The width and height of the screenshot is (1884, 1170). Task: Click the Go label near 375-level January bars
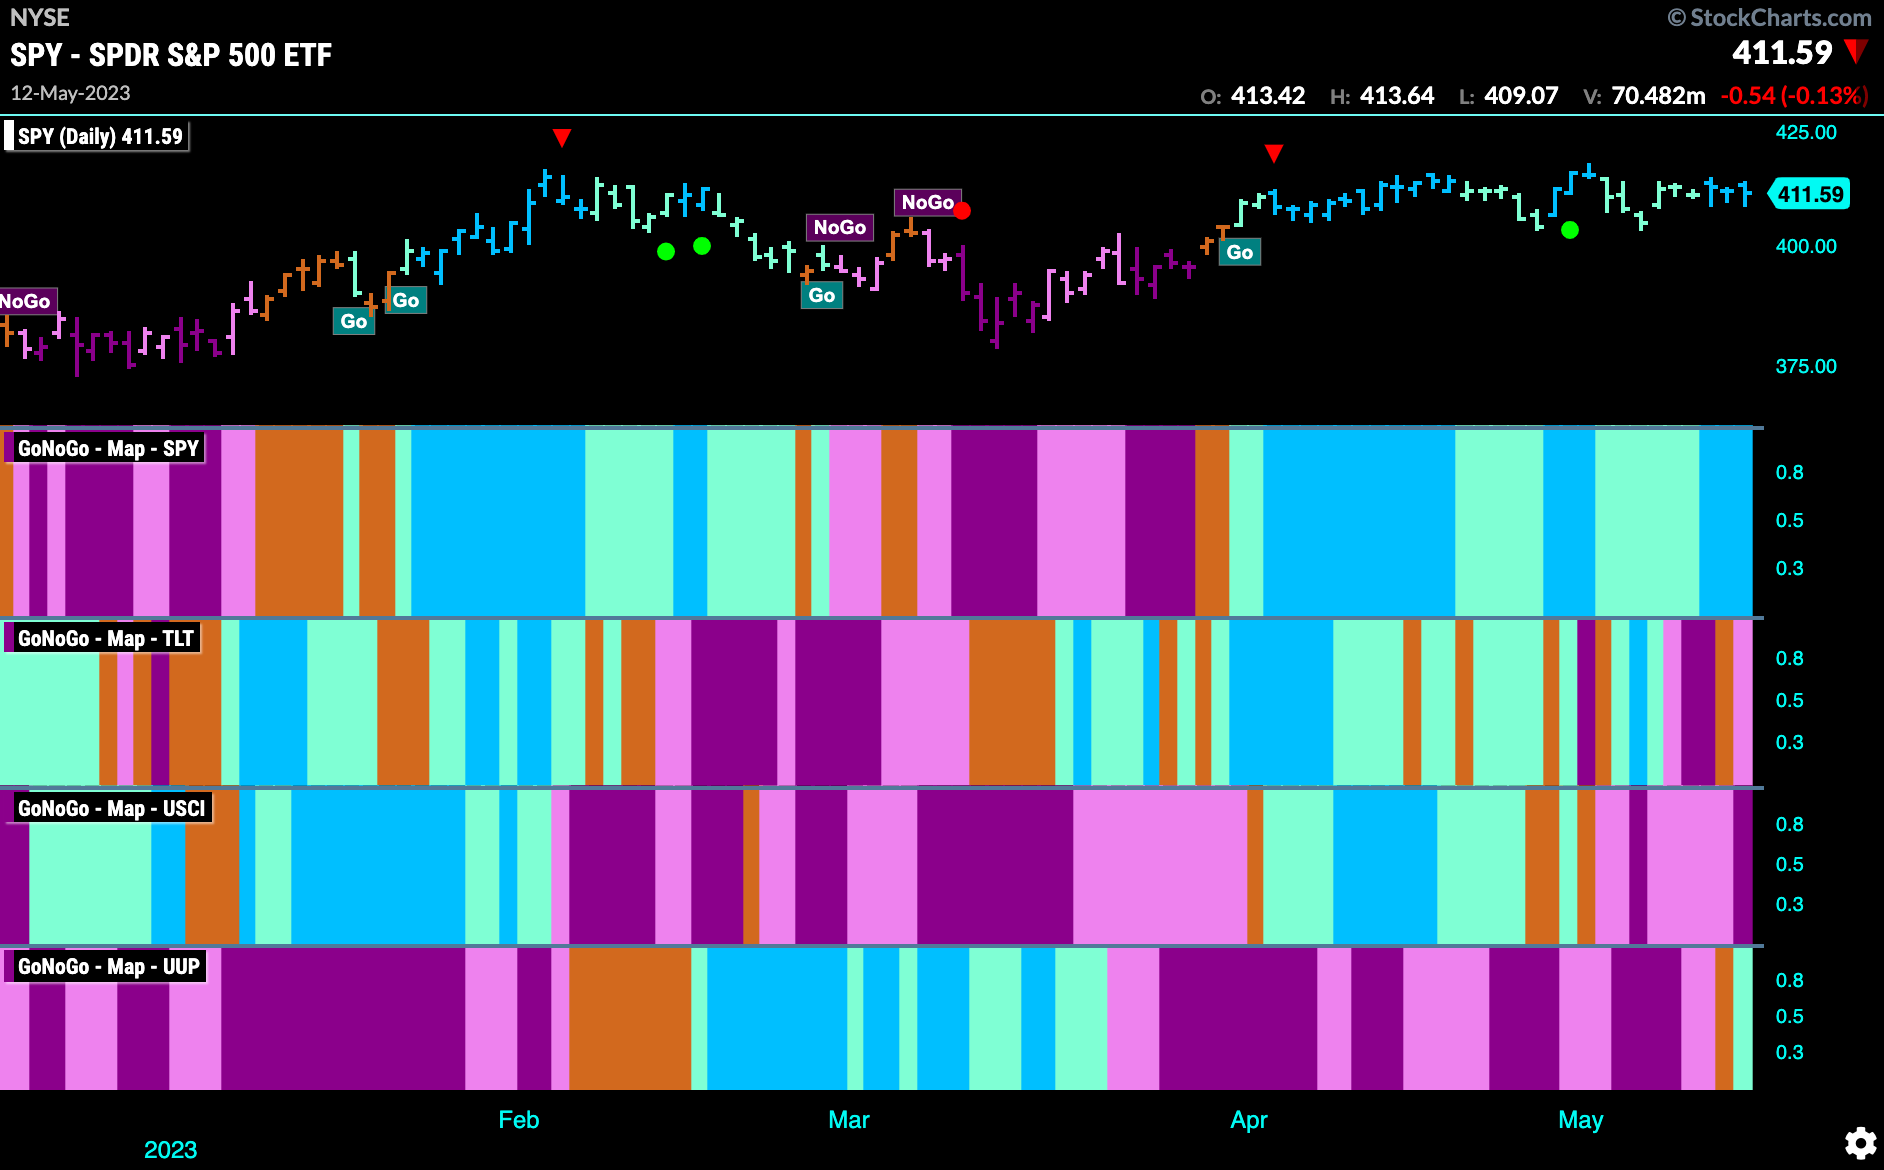(354, 321)
